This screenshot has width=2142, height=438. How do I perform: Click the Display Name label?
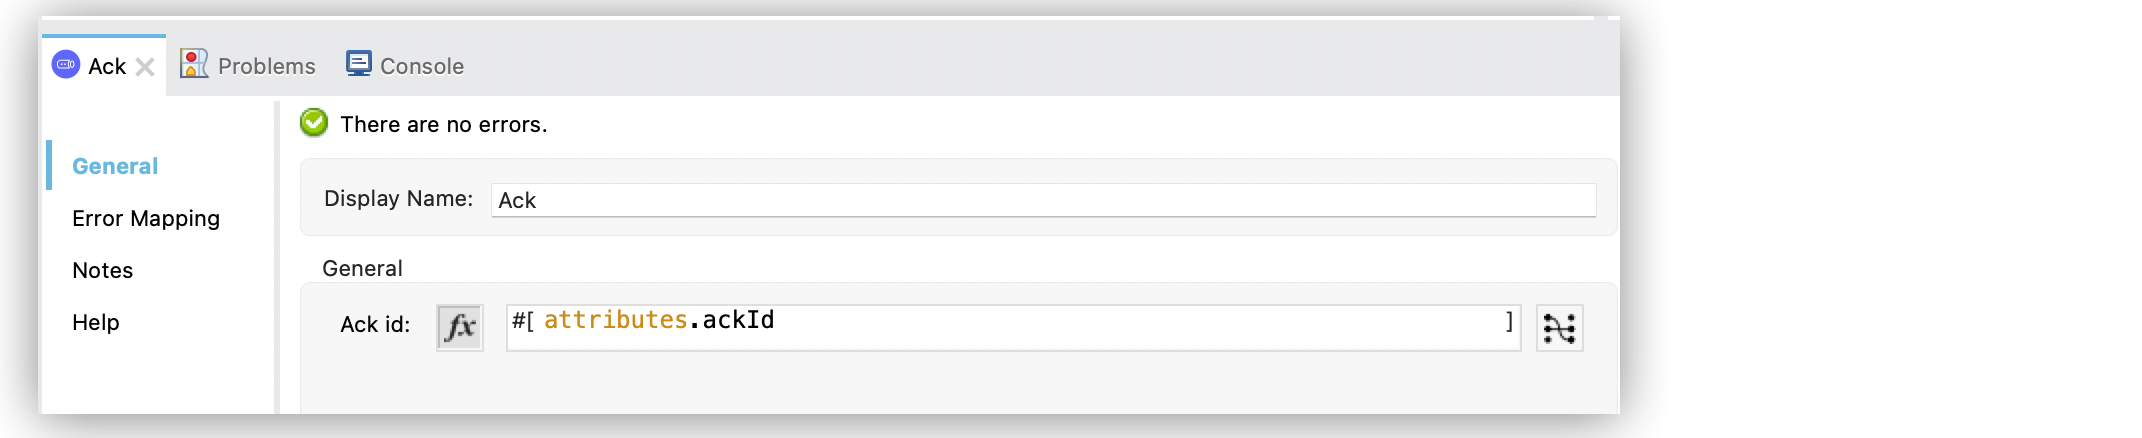pos(398,198)
